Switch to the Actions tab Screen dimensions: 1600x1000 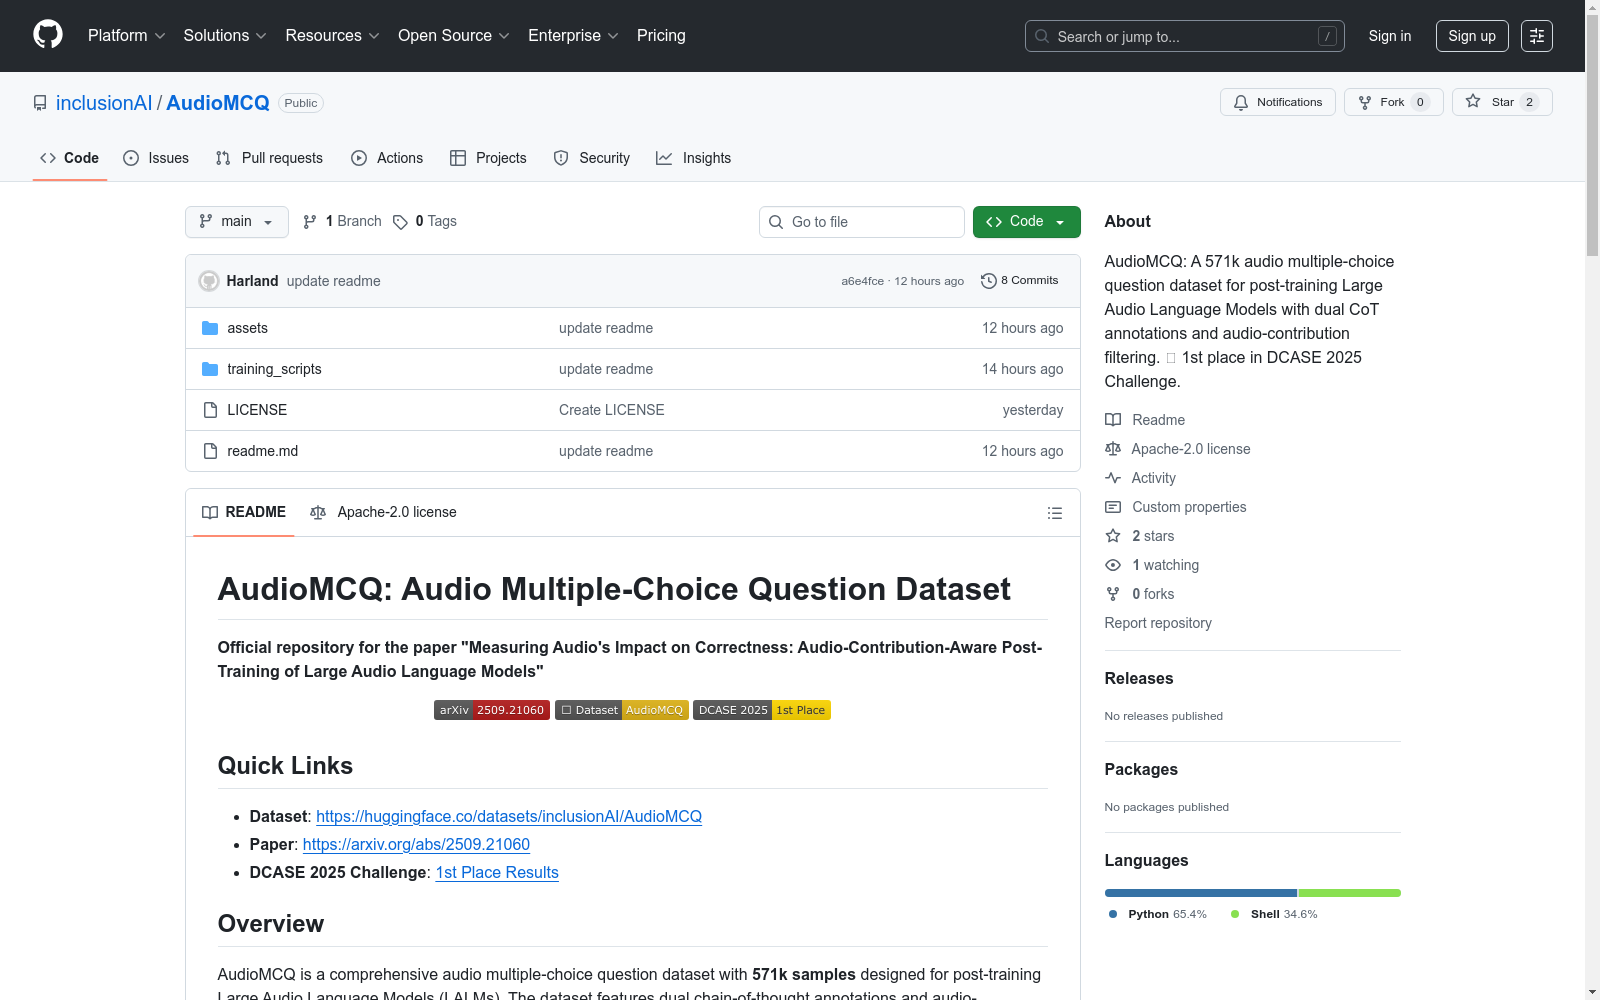pyautogui.click(x=387, y=158)
